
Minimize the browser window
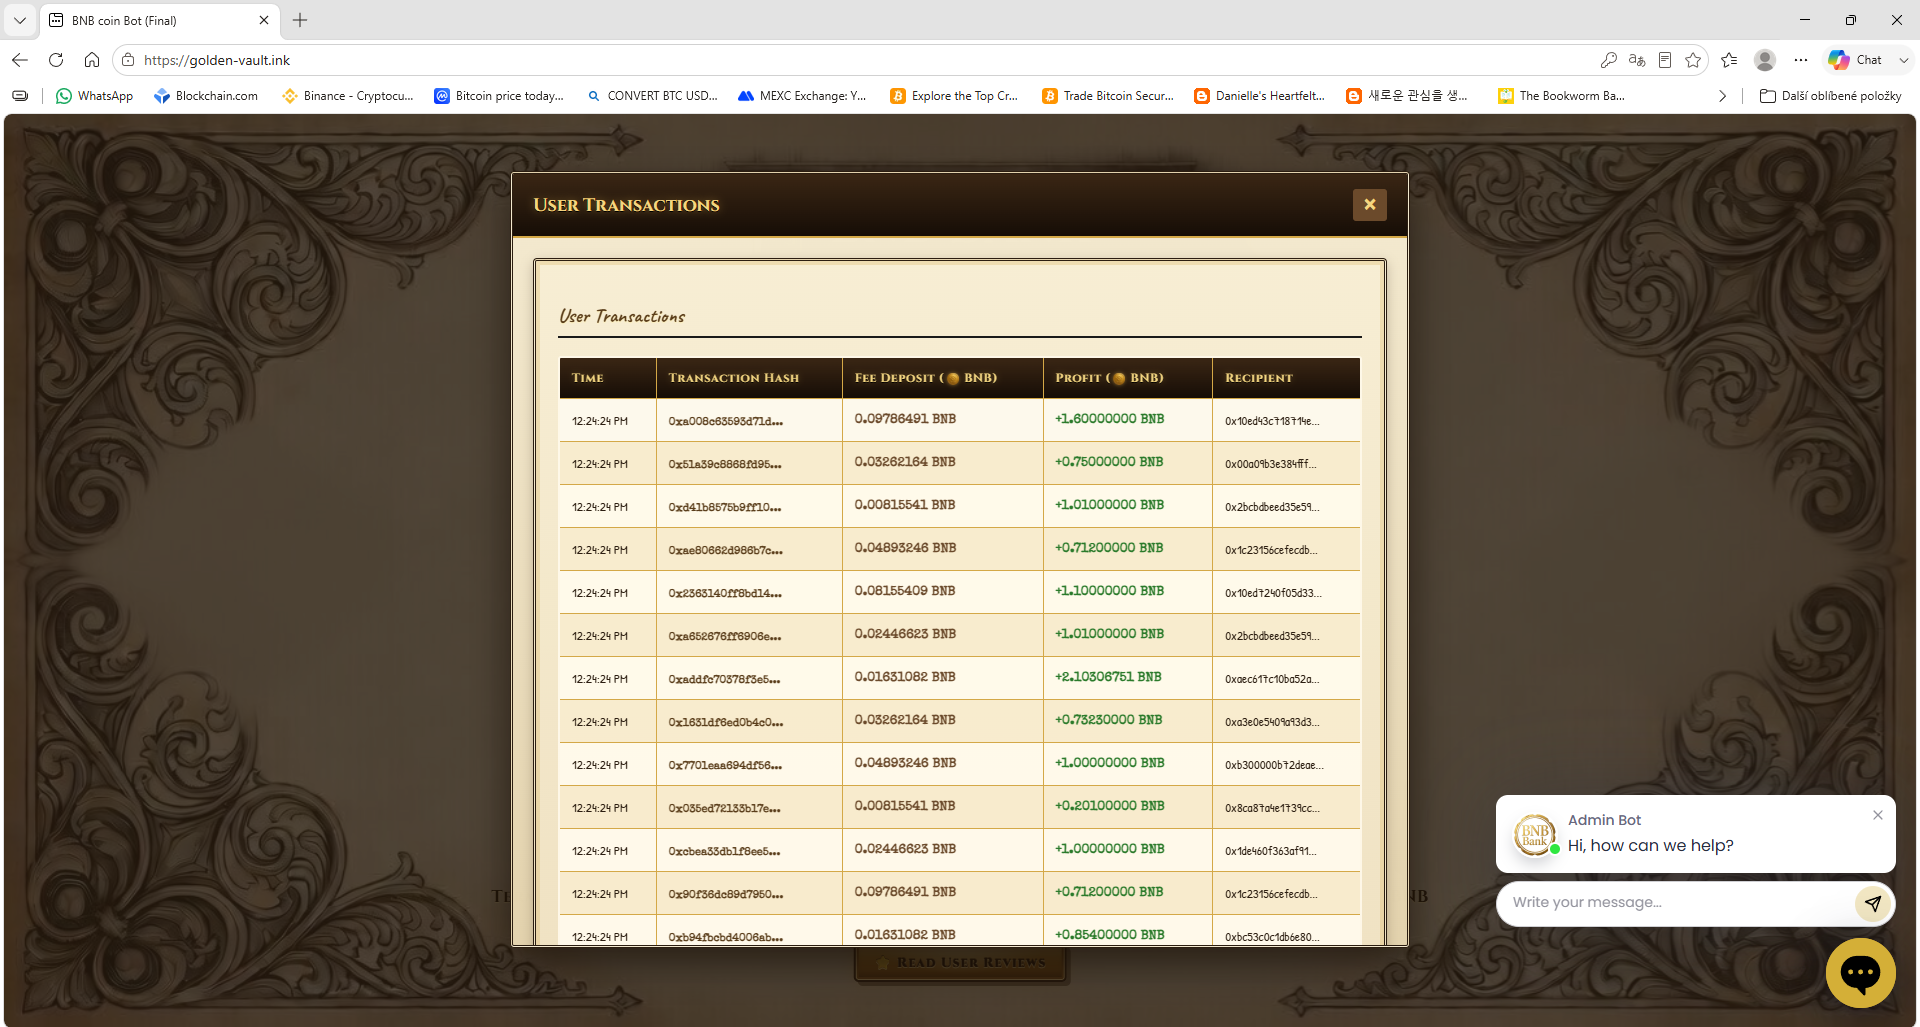[x=1805, y=20]
